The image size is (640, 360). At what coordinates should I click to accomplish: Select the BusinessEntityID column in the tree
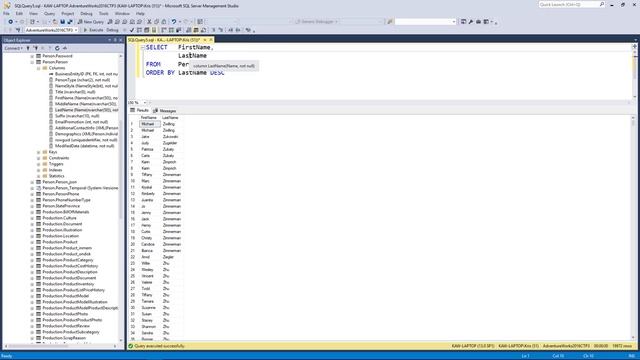tap(86, 74)
